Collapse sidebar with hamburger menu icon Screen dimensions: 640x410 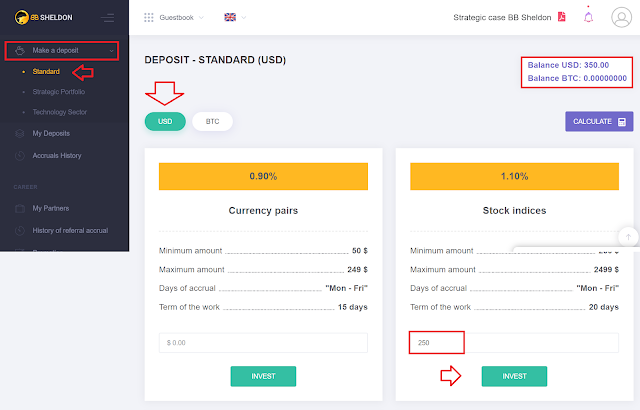(x=107, y=18)
